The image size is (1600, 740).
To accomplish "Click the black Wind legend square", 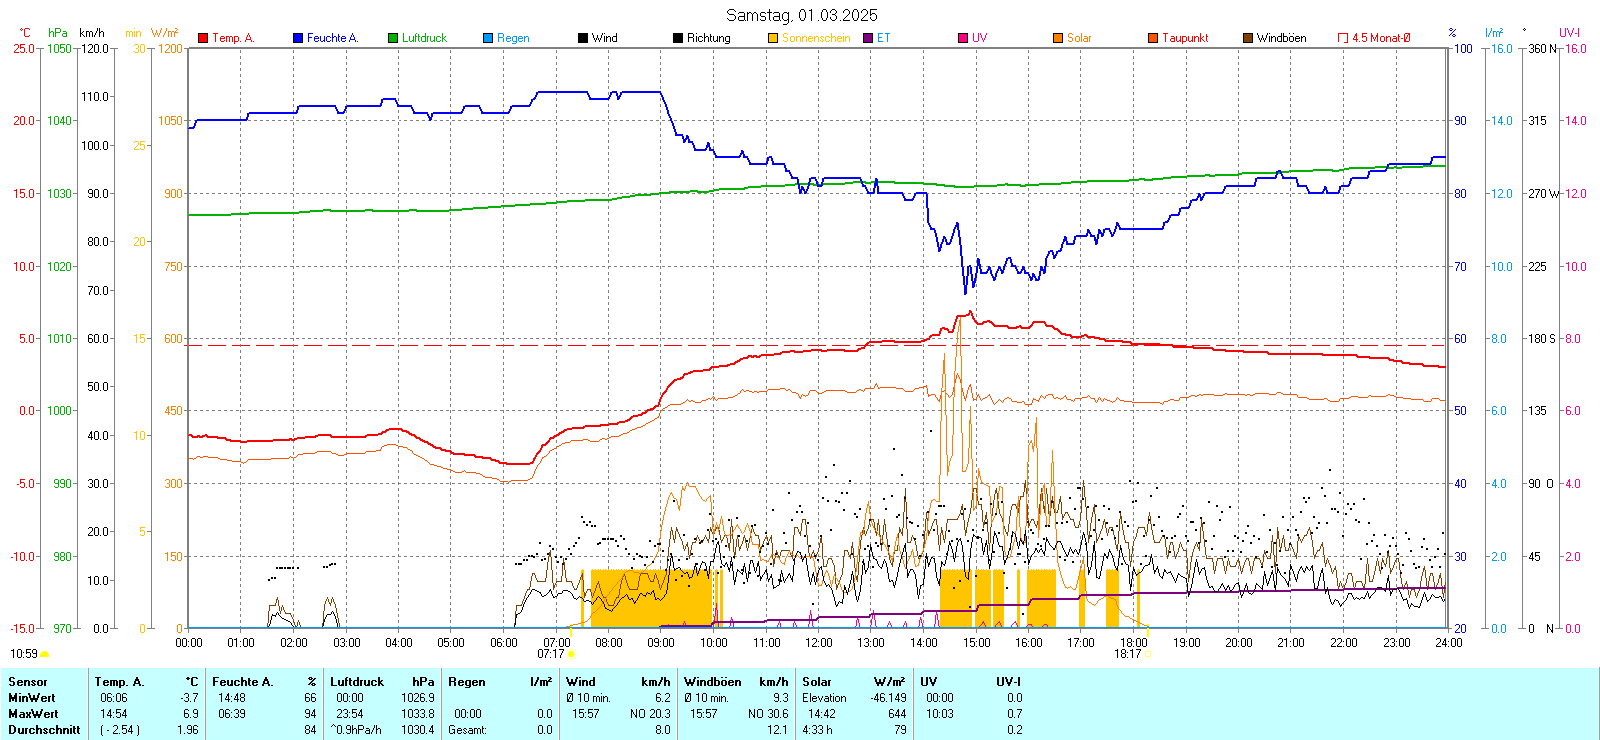I will tap(583, 38).
